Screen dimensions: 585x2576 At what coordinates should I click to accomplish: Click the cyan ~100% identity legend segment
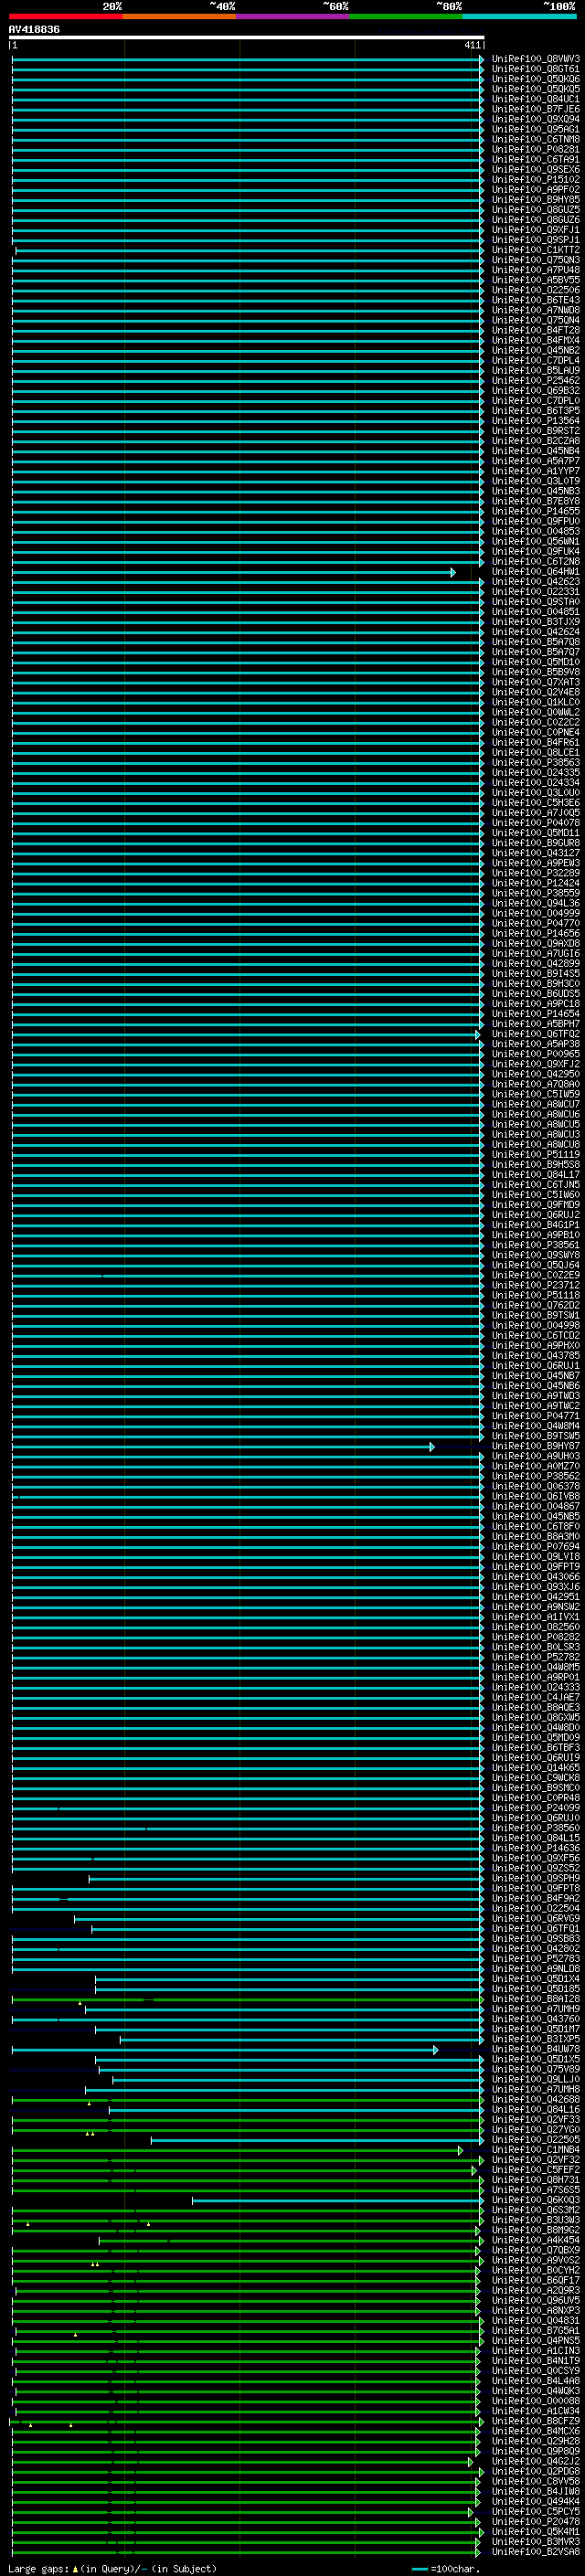coord(520,16)
